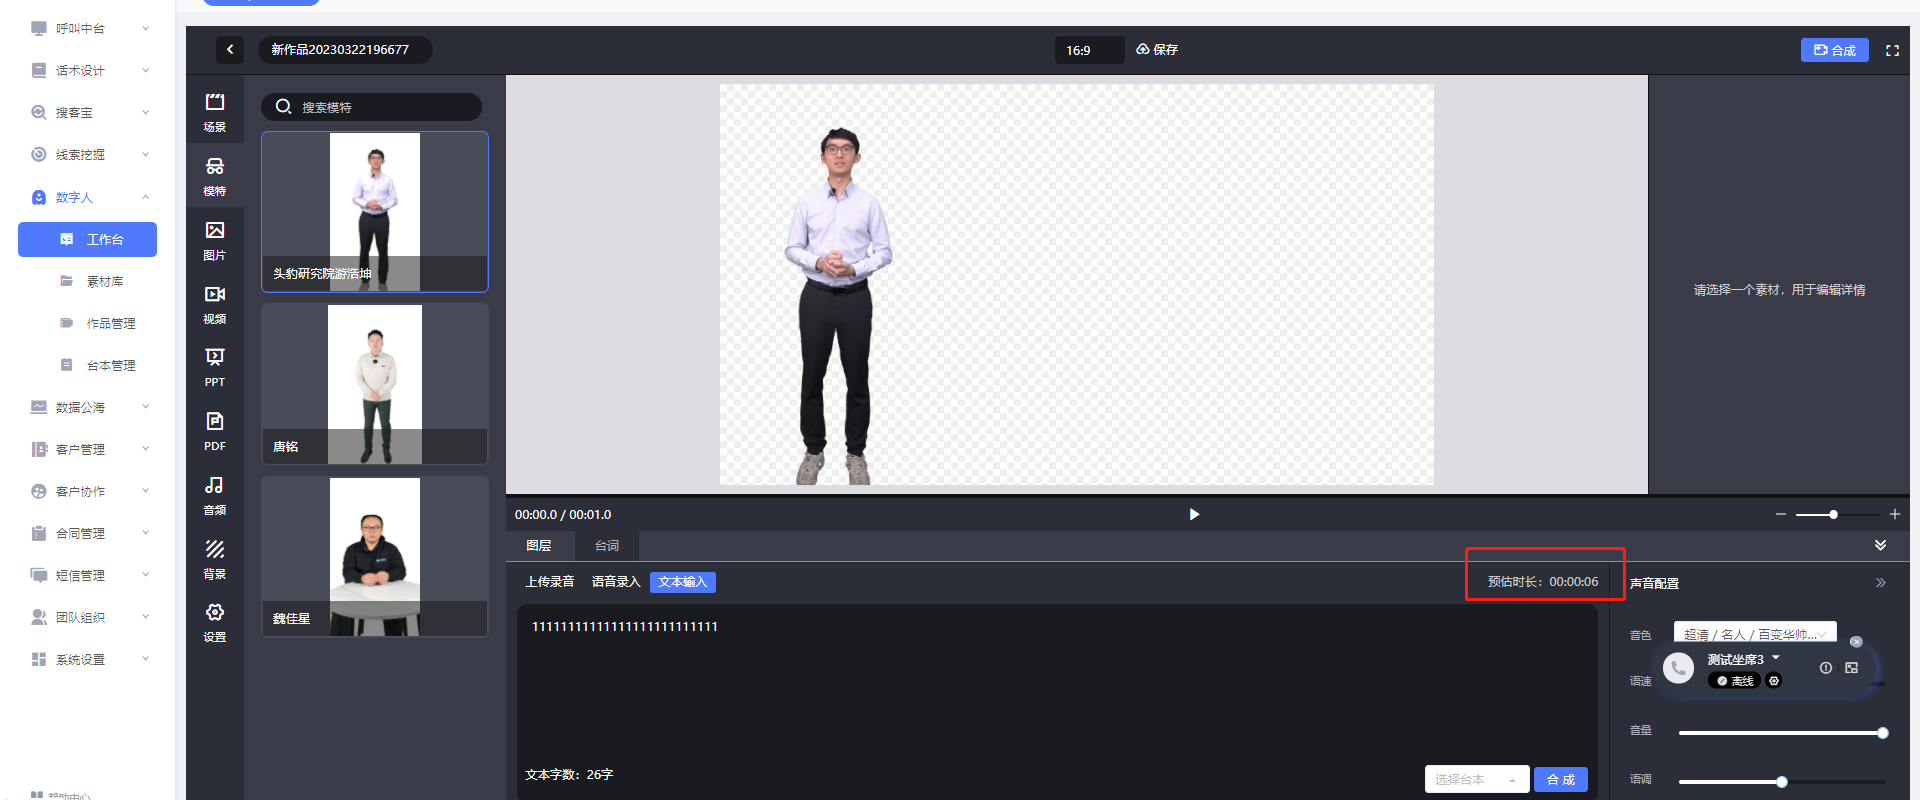This screenshot has width=1920, height=800.
Task: Click the zoom-in plus icon on timeline
Action: pos(1894,514)
